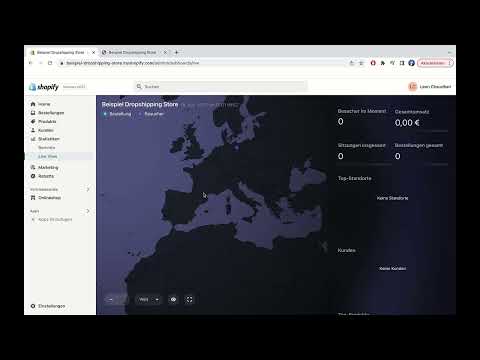This screenshot has width=480, height=360.
Task: Expand the Vertriebskanäle chevron
Action: pyautogui.click(x=88, y=189)
